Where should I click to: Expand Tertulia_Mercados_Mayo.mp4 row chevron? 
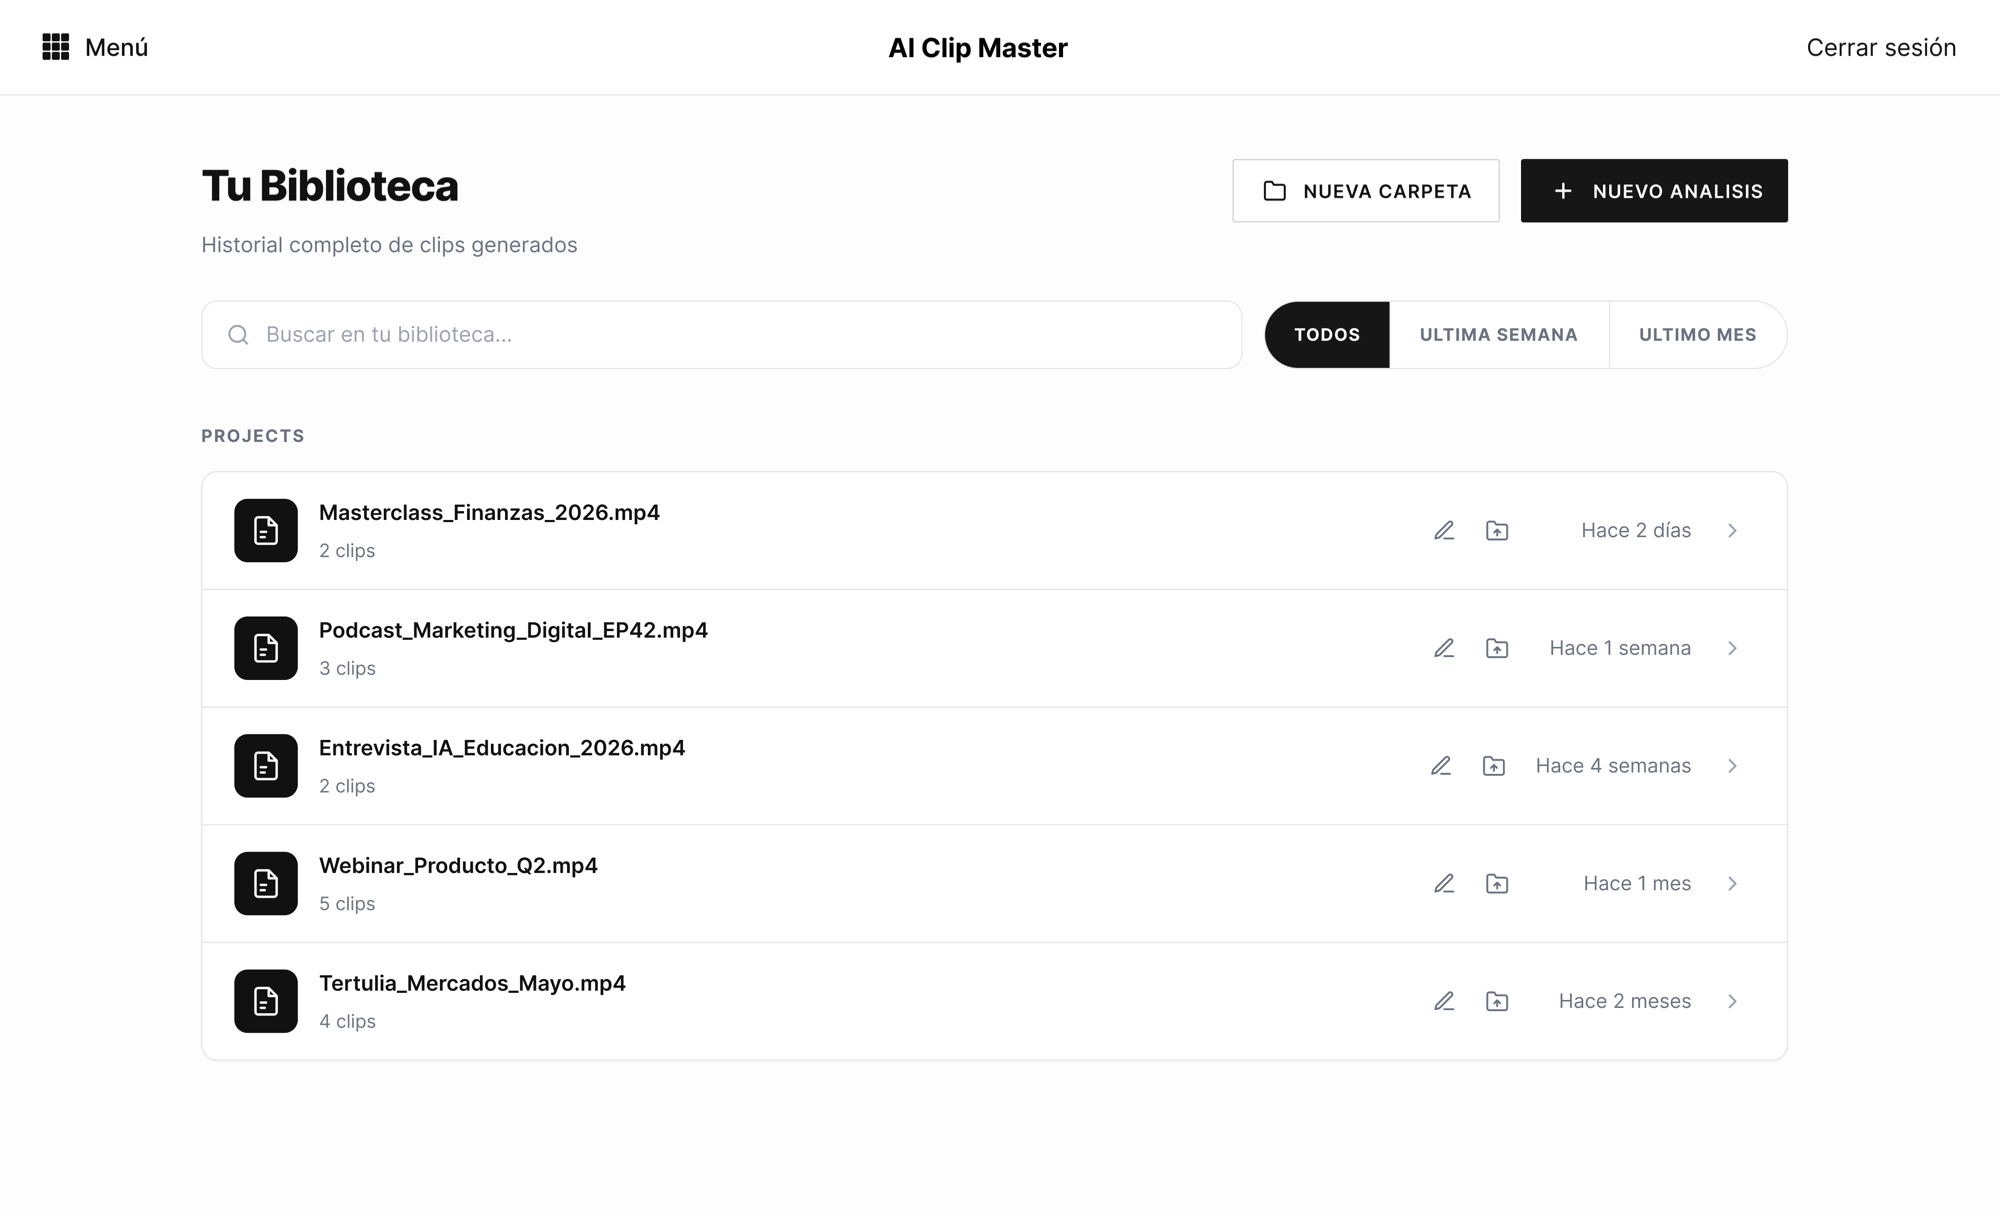coord(1733,1001)
